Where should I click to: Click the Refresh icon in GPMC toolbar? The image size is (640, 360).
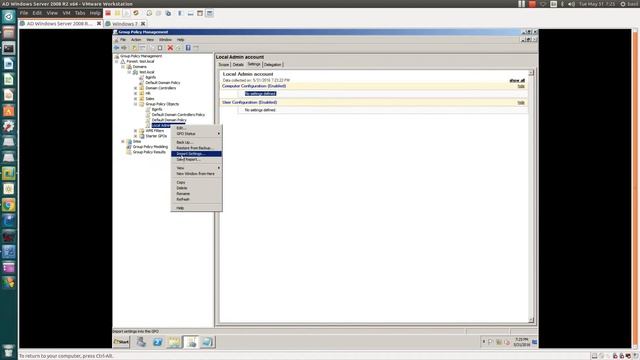tap(179, 48)
